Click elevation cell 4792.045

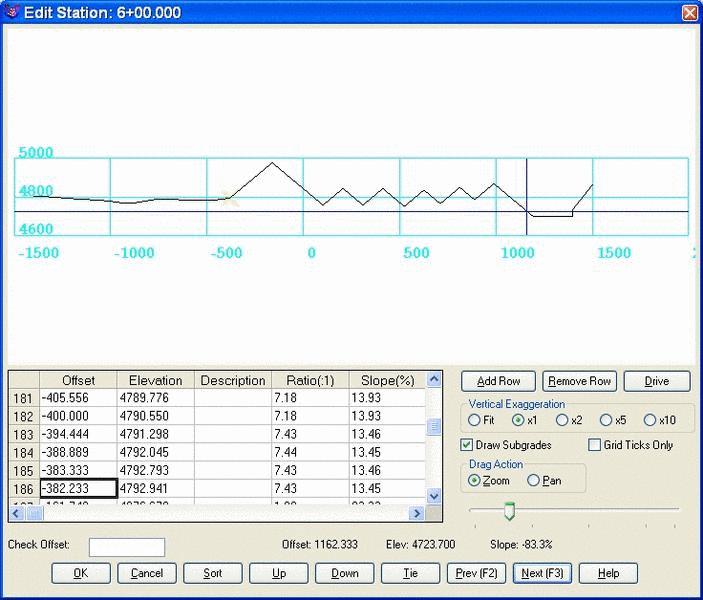tap(156, 452)
